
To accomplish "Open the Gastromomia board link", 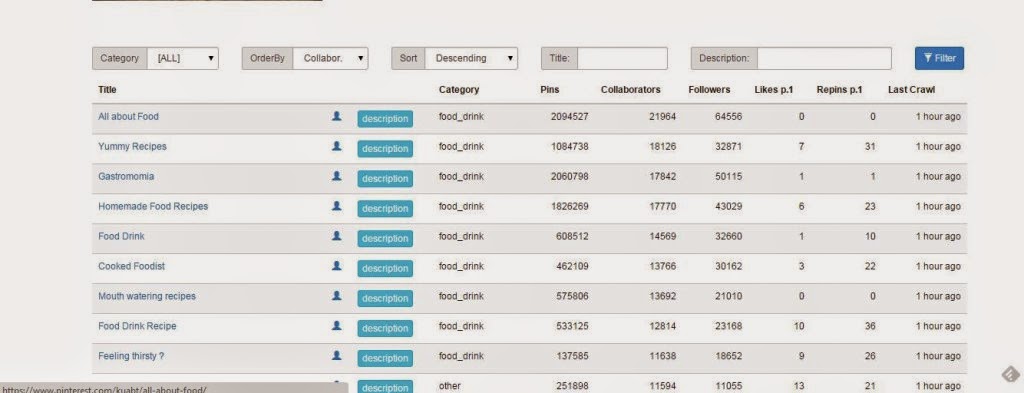I will 126,176.
